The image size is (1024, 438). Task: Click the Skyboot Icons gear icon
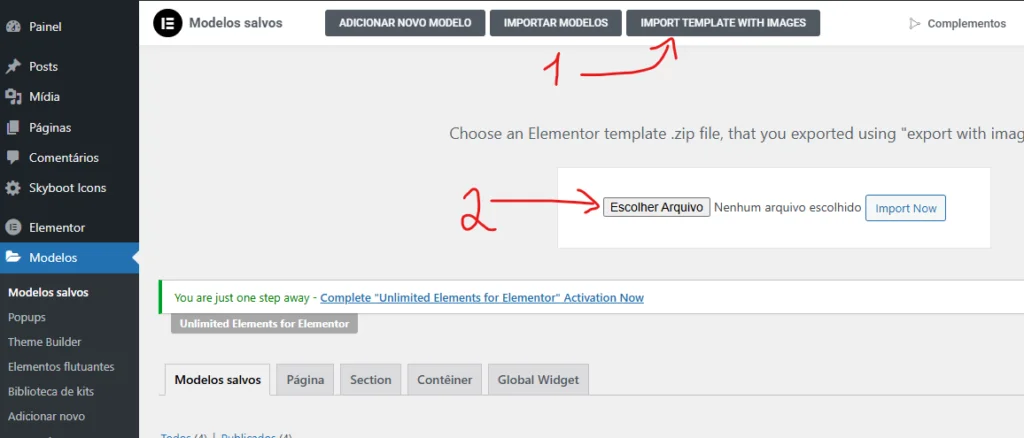click(x=13, y=188)
